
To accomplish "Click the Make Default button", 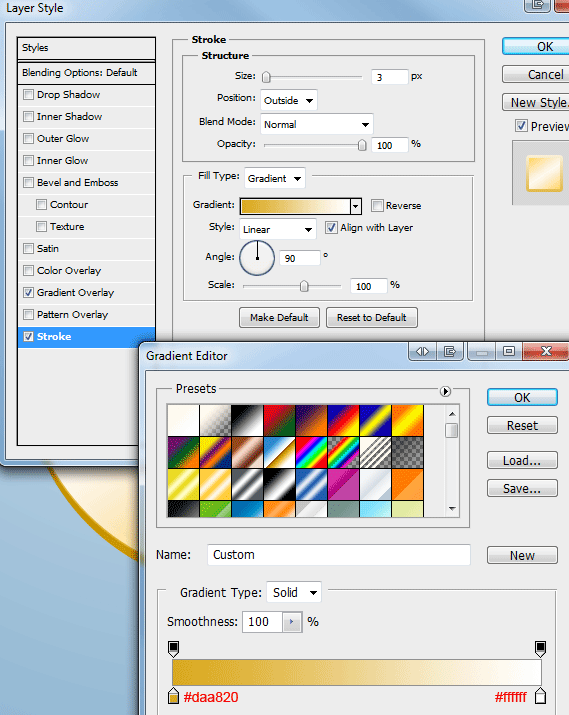I will pos(279,317).
